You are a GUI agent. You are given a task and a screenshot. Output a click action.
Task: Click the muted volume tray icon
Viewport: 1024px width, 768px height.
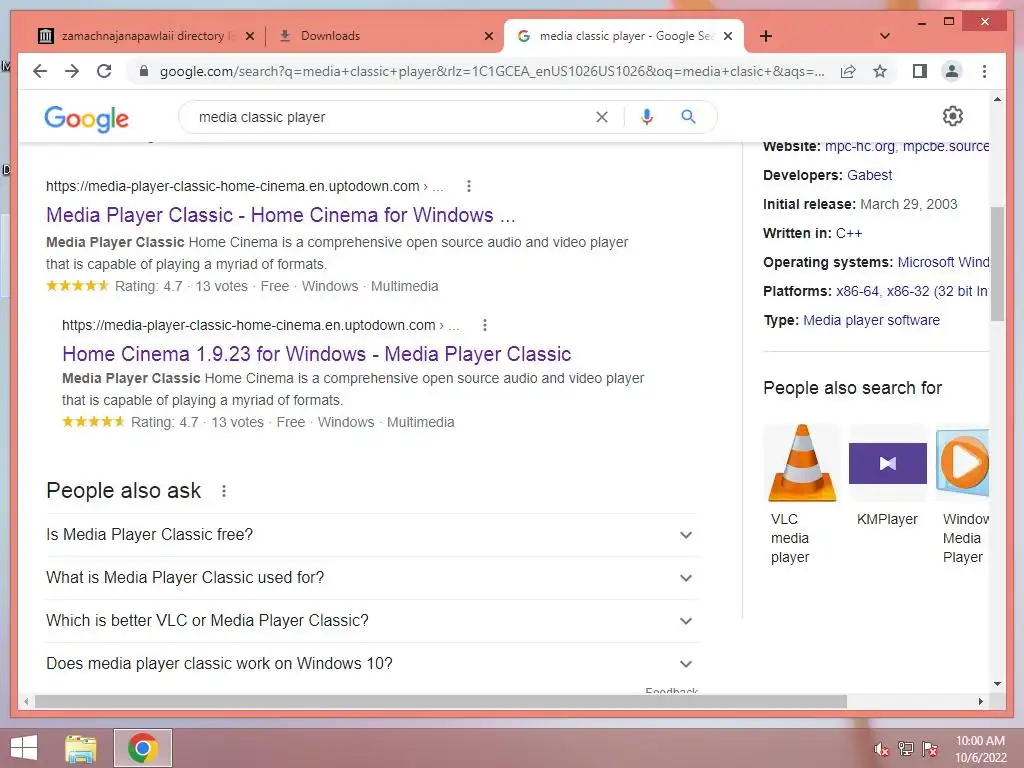click(881, 749)
